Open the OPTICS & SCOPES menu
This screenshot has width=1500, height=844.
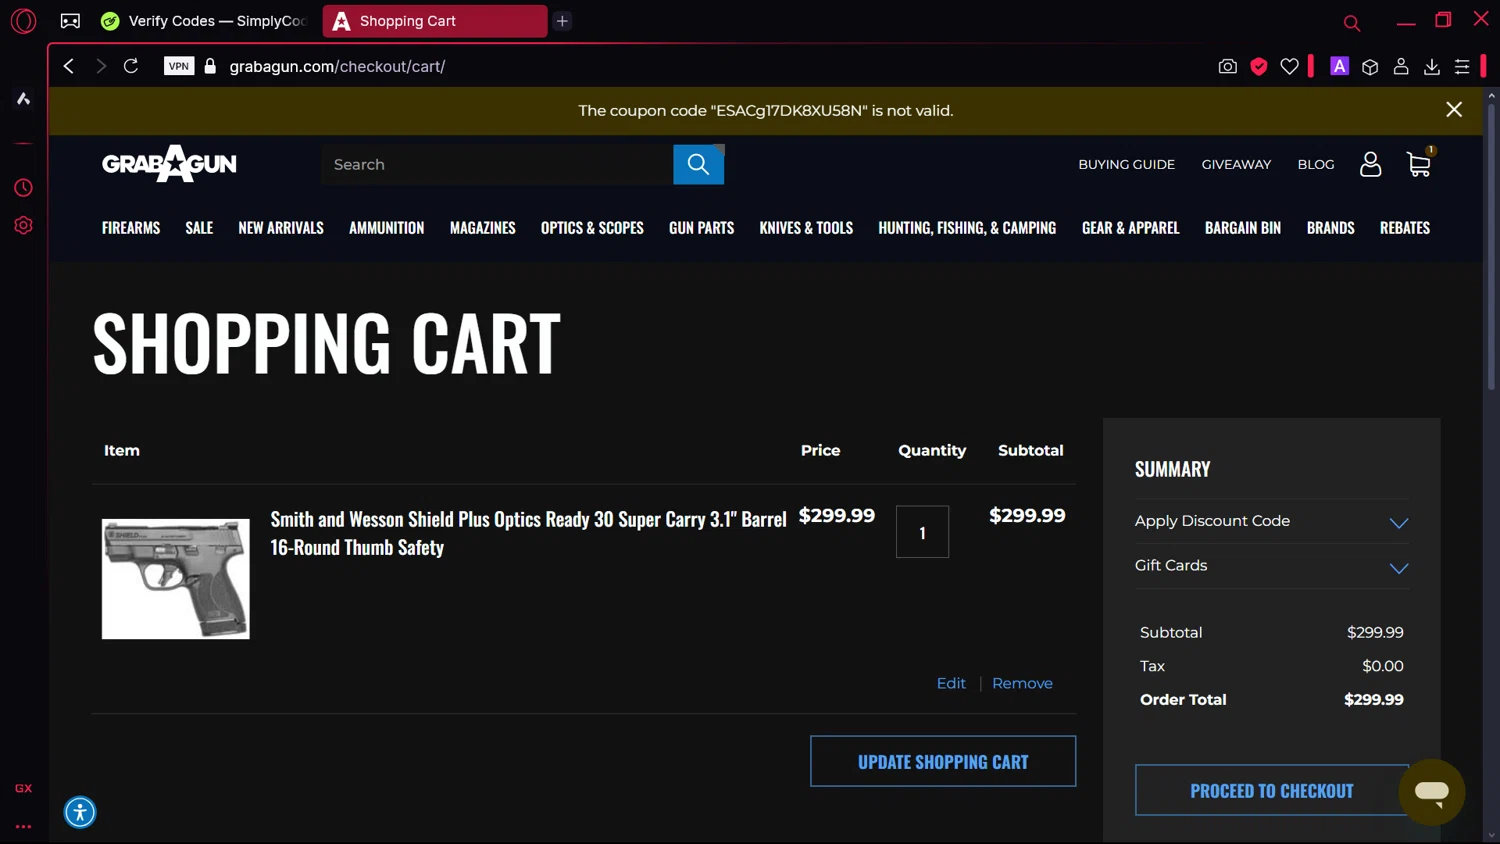(592, 228)
